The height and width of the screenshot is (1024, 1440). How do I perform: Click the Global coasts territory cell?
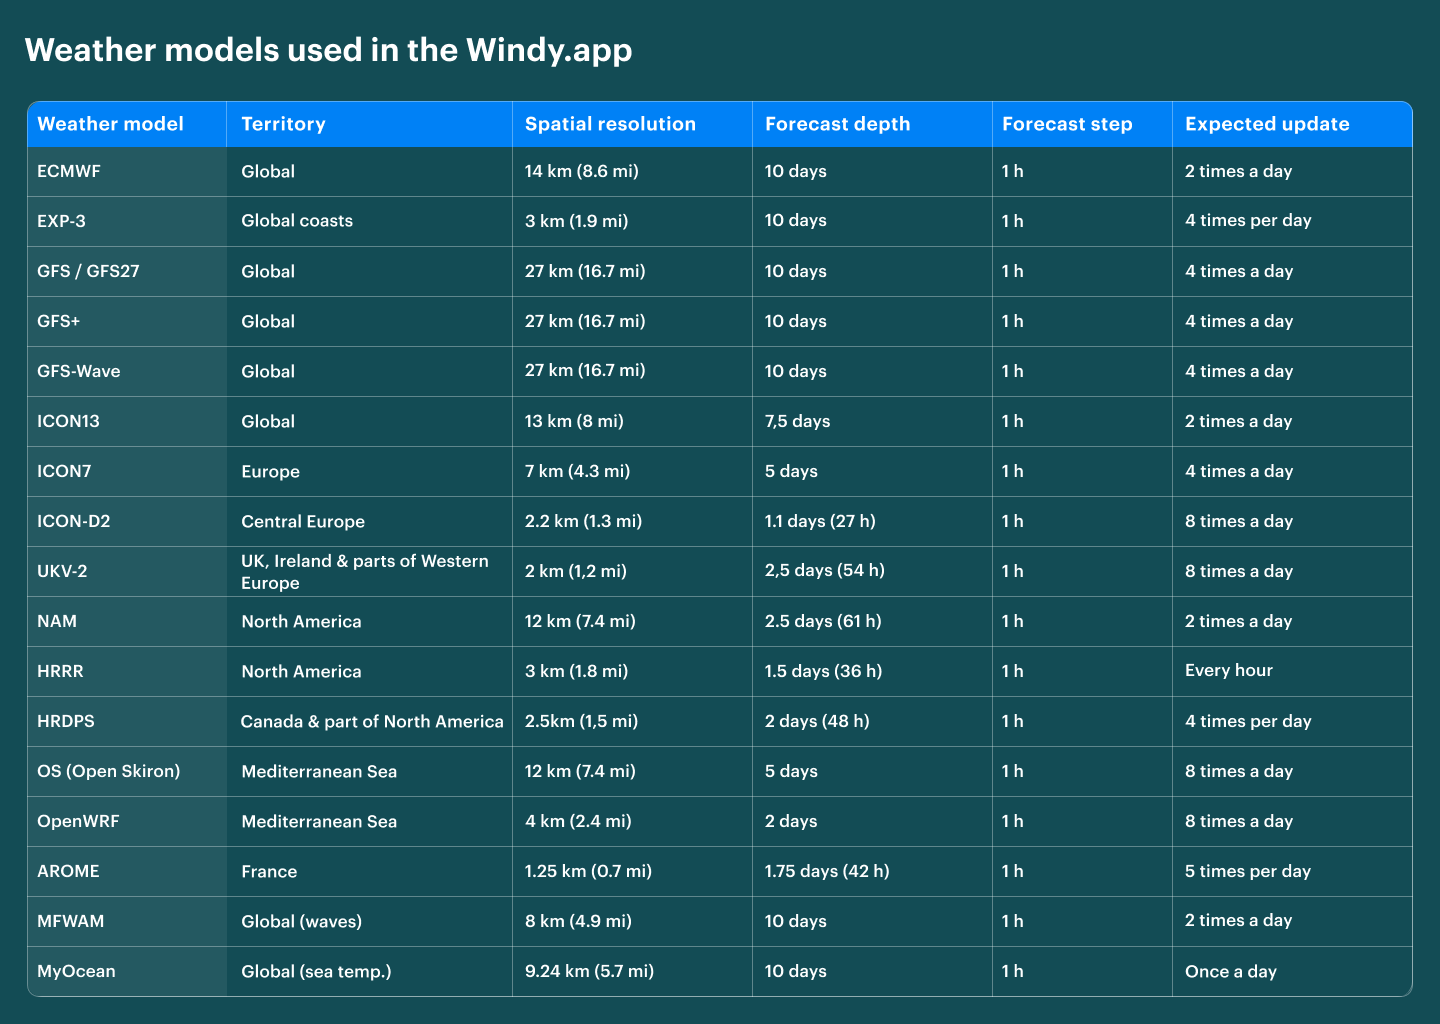(297, 221)
